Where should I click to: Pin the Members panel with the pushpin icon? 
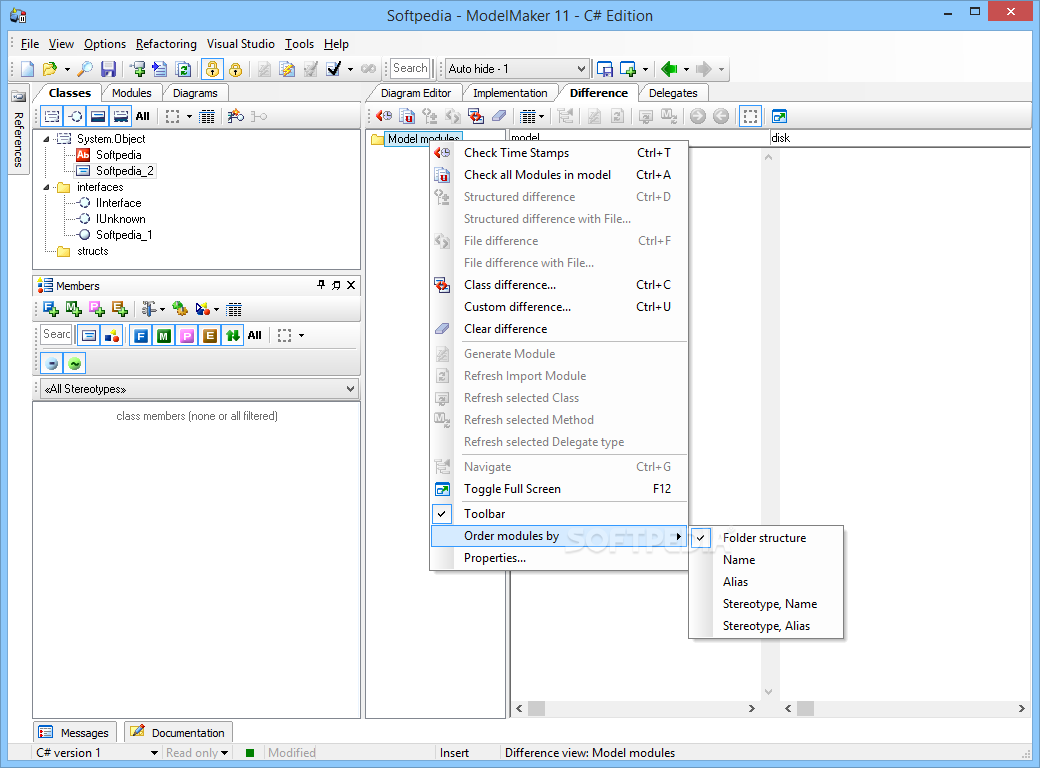321,285
